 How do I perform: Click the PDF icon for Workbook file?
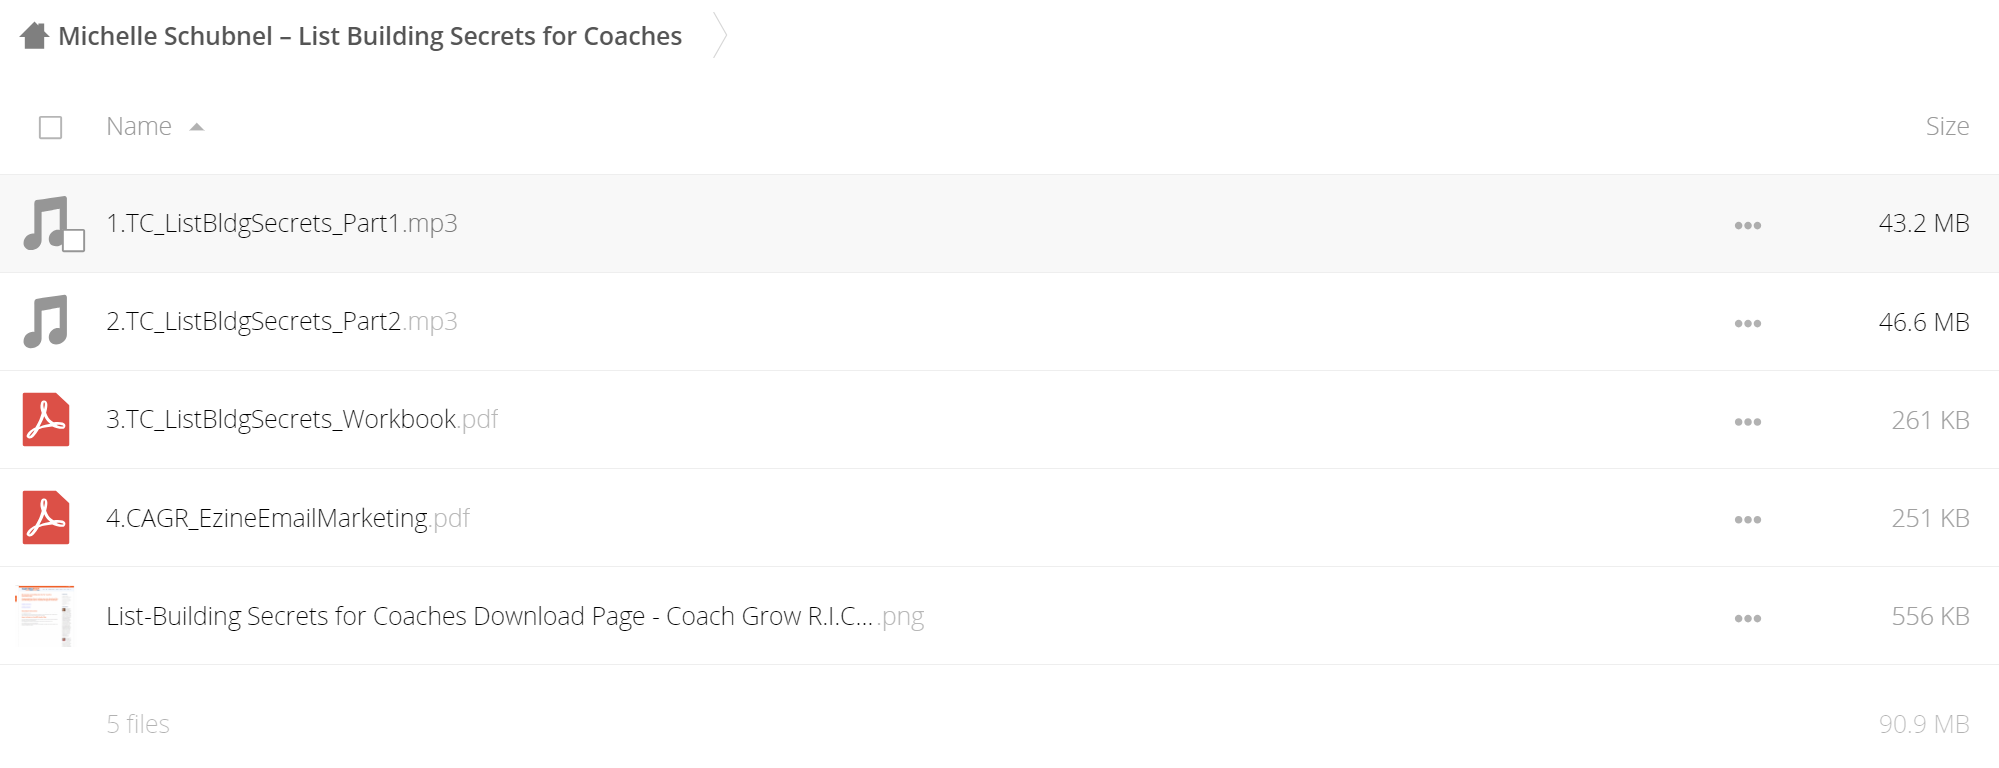(x=46, y=419)
